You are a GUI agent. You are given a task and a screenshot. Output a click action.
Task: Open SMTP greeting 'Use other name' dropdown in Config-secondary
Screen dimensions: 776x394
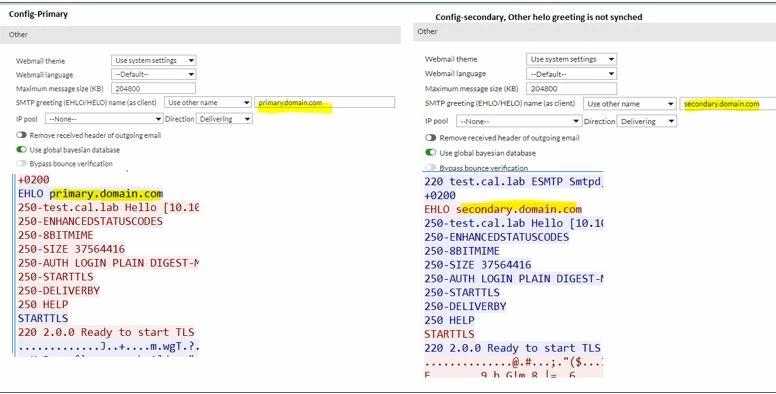pos(630,104)
